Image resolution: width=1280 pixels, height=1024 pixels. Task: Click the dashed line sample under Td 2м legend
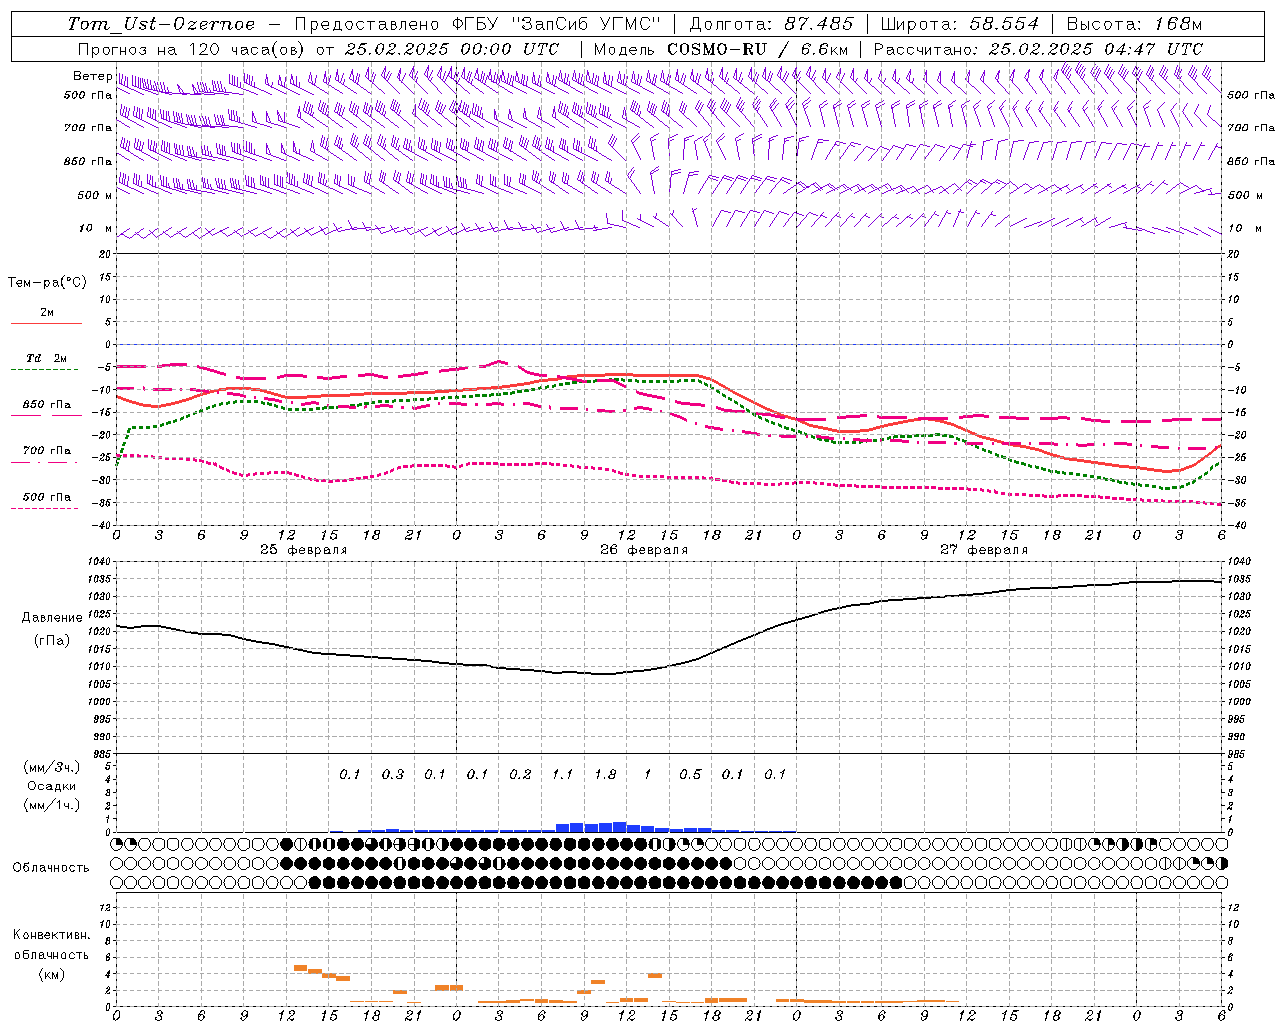tap(45, 370)
